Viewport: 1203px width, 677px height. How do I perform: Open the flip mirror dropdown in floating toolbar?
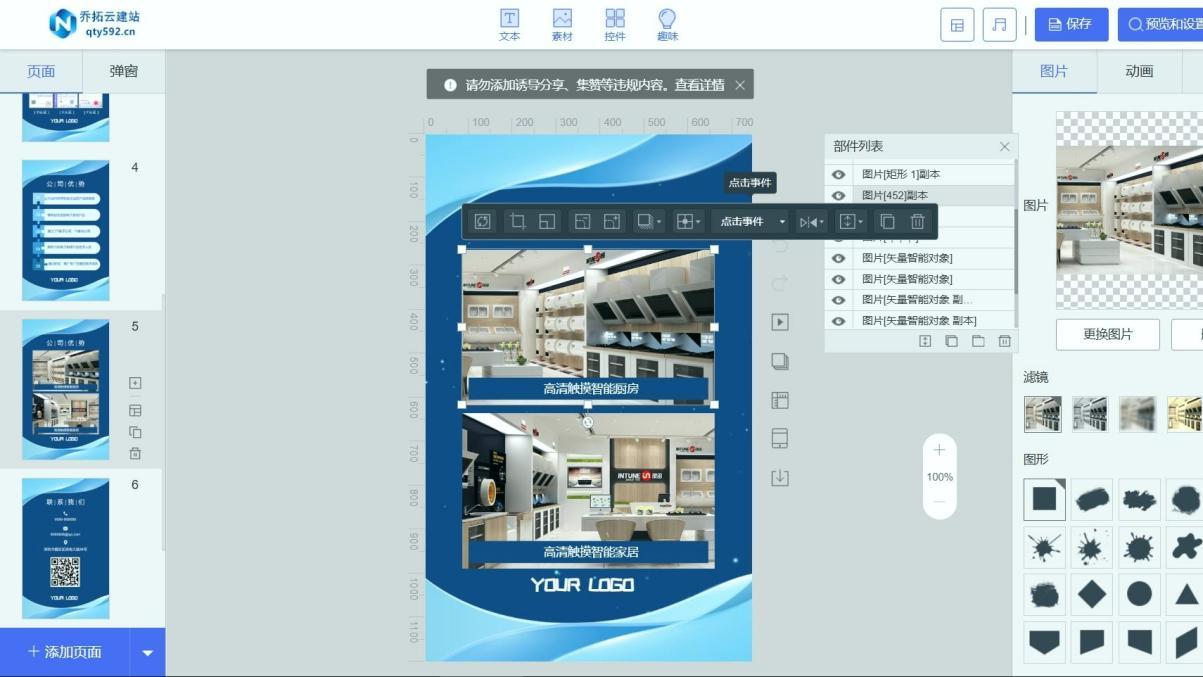tap(812, 221)
